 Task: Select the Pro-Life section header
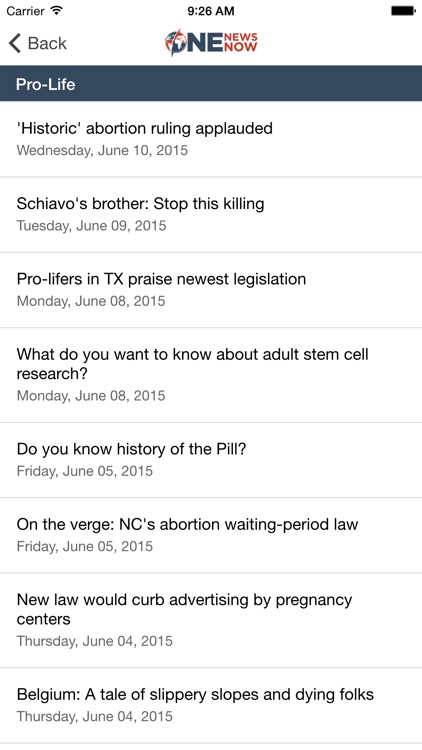click(211, 84)
